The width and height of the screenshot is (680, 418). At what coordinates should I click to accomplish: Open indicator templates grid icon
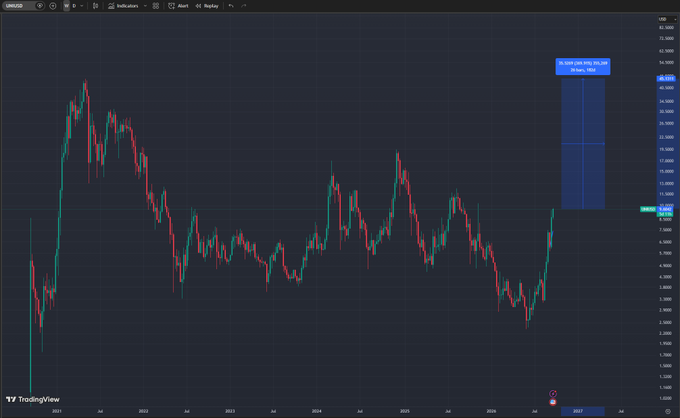pos(156,6)
